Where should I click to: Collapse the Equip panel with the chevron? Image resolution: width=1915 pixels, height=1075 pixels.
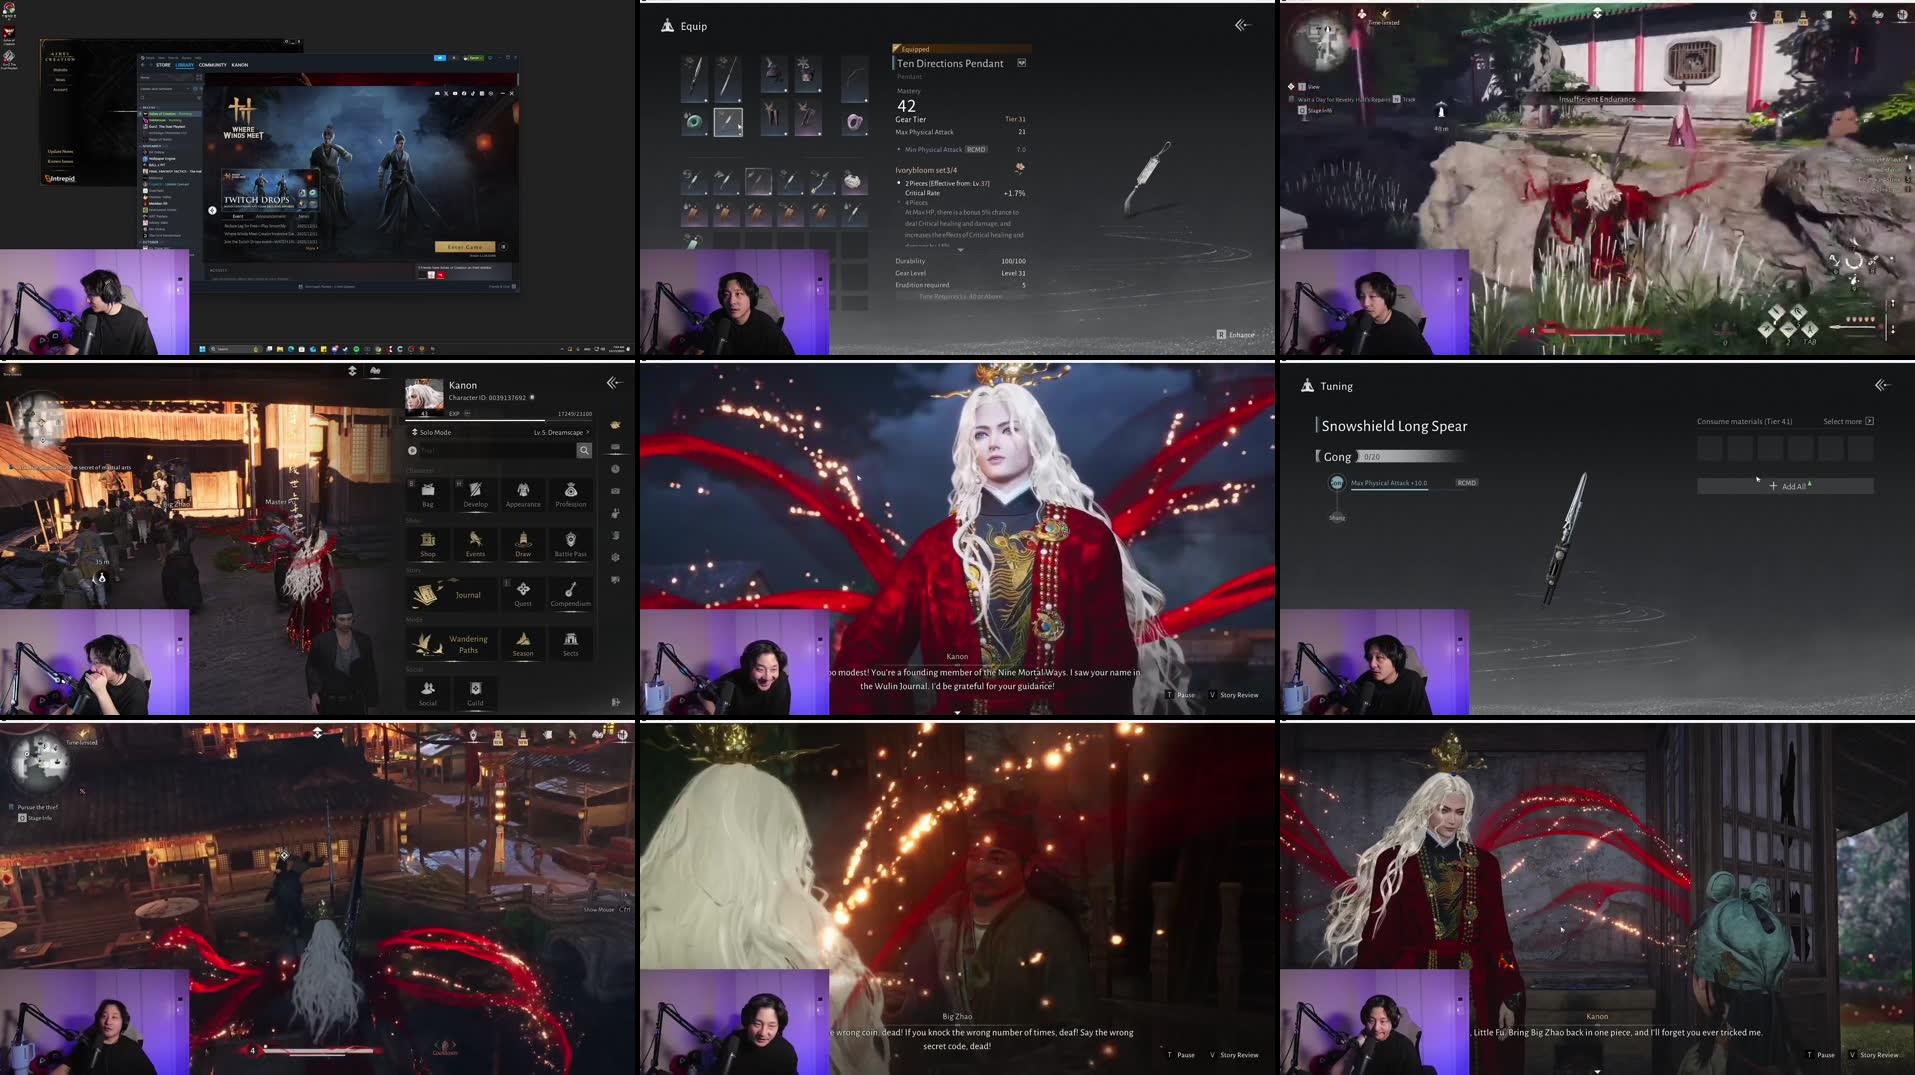click(x=1242, y=25)
